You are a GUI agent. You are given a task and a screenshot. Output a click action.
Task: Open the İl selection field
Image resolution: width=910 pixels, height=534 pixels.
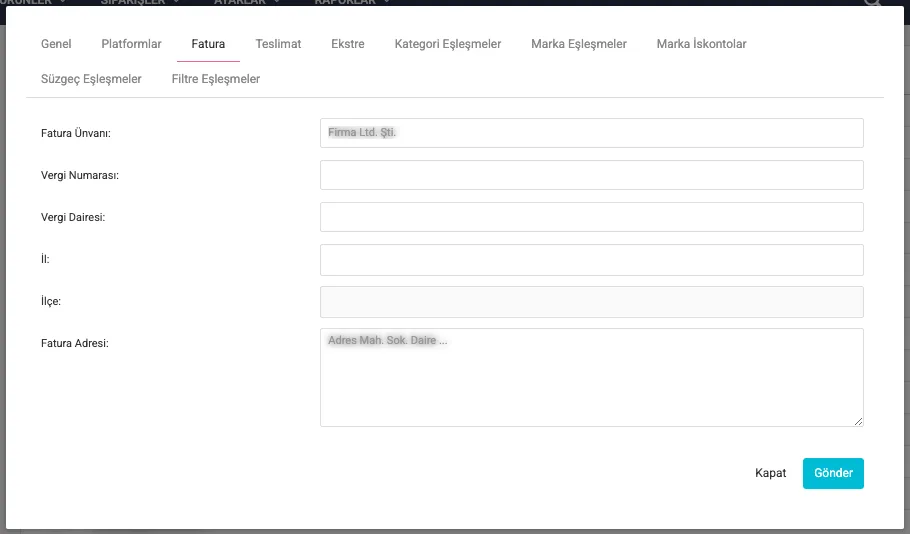591,260
